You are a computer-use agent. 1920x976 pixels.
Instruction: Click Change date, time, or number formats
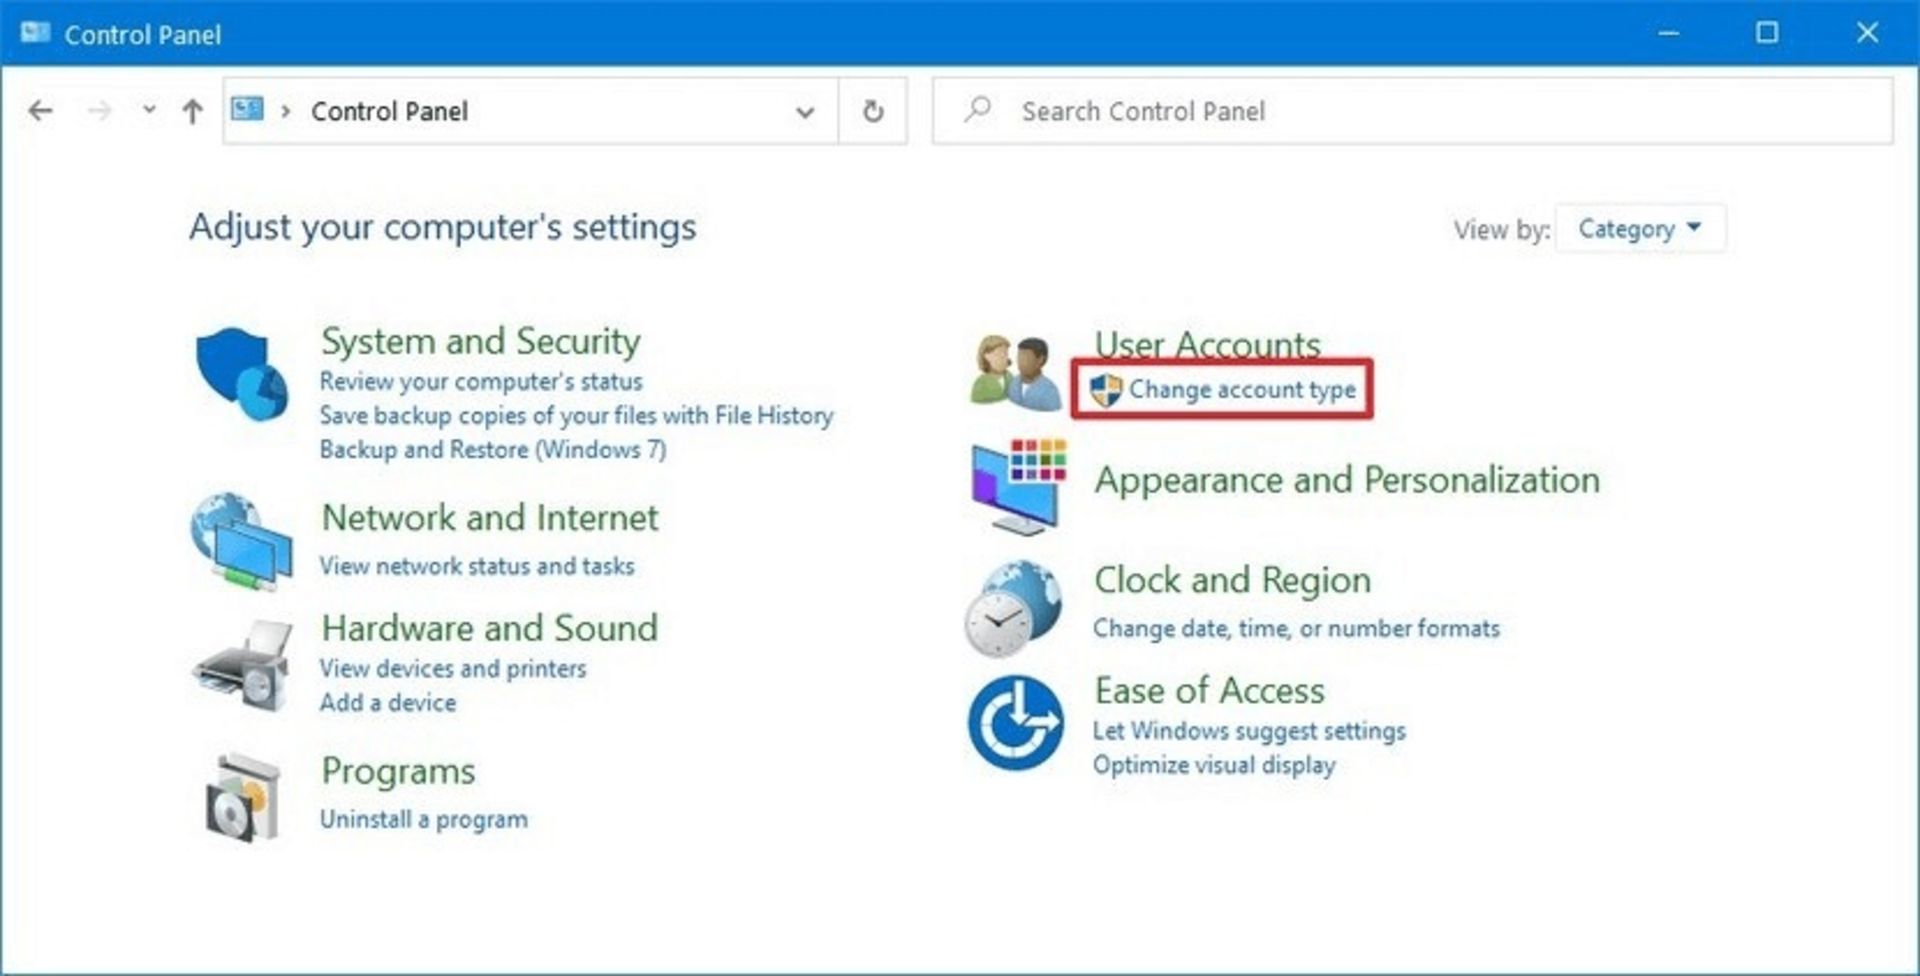click(1296, 628)
